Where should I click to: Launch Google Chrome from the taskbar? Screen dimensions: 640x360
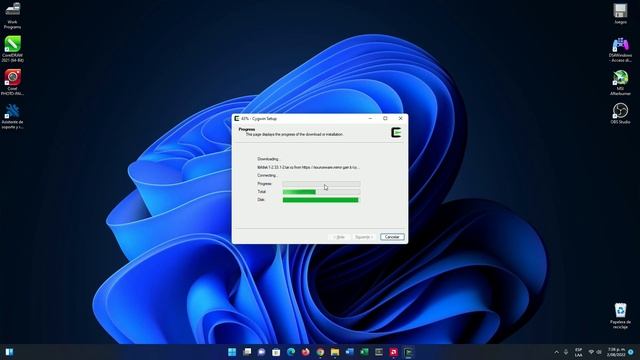point(320,352)
